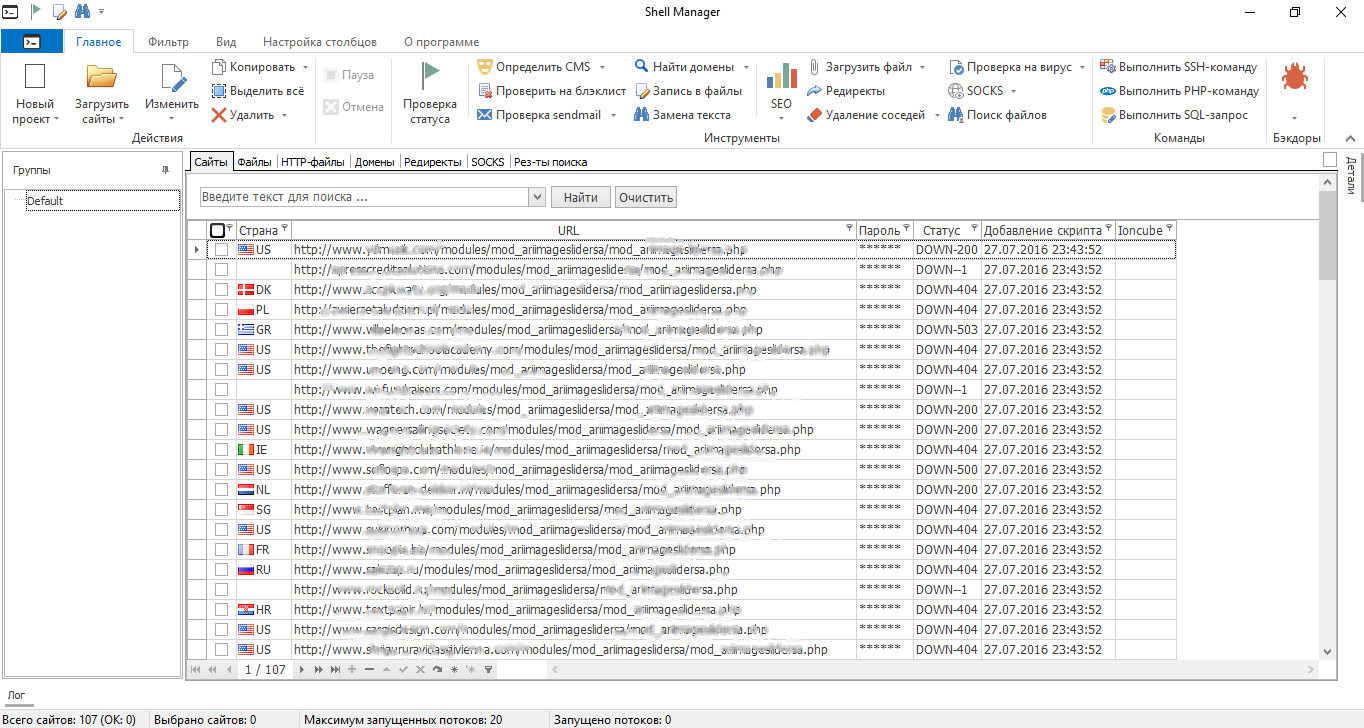
Task: Click the grid vertical scrollbar thumb
Action: 1327,235
